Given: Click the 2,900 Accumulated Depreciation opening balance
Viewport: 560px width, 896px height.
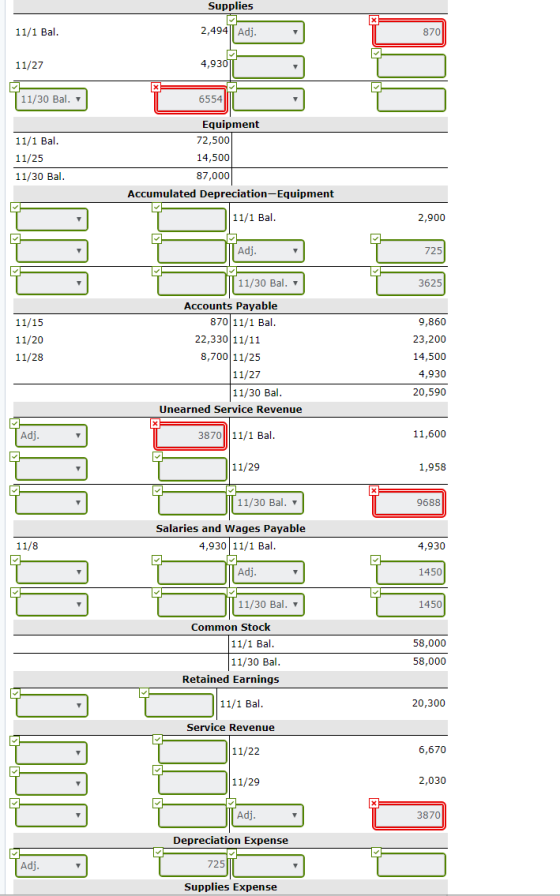Looking at the screenshot, I should tap(431, 218).
